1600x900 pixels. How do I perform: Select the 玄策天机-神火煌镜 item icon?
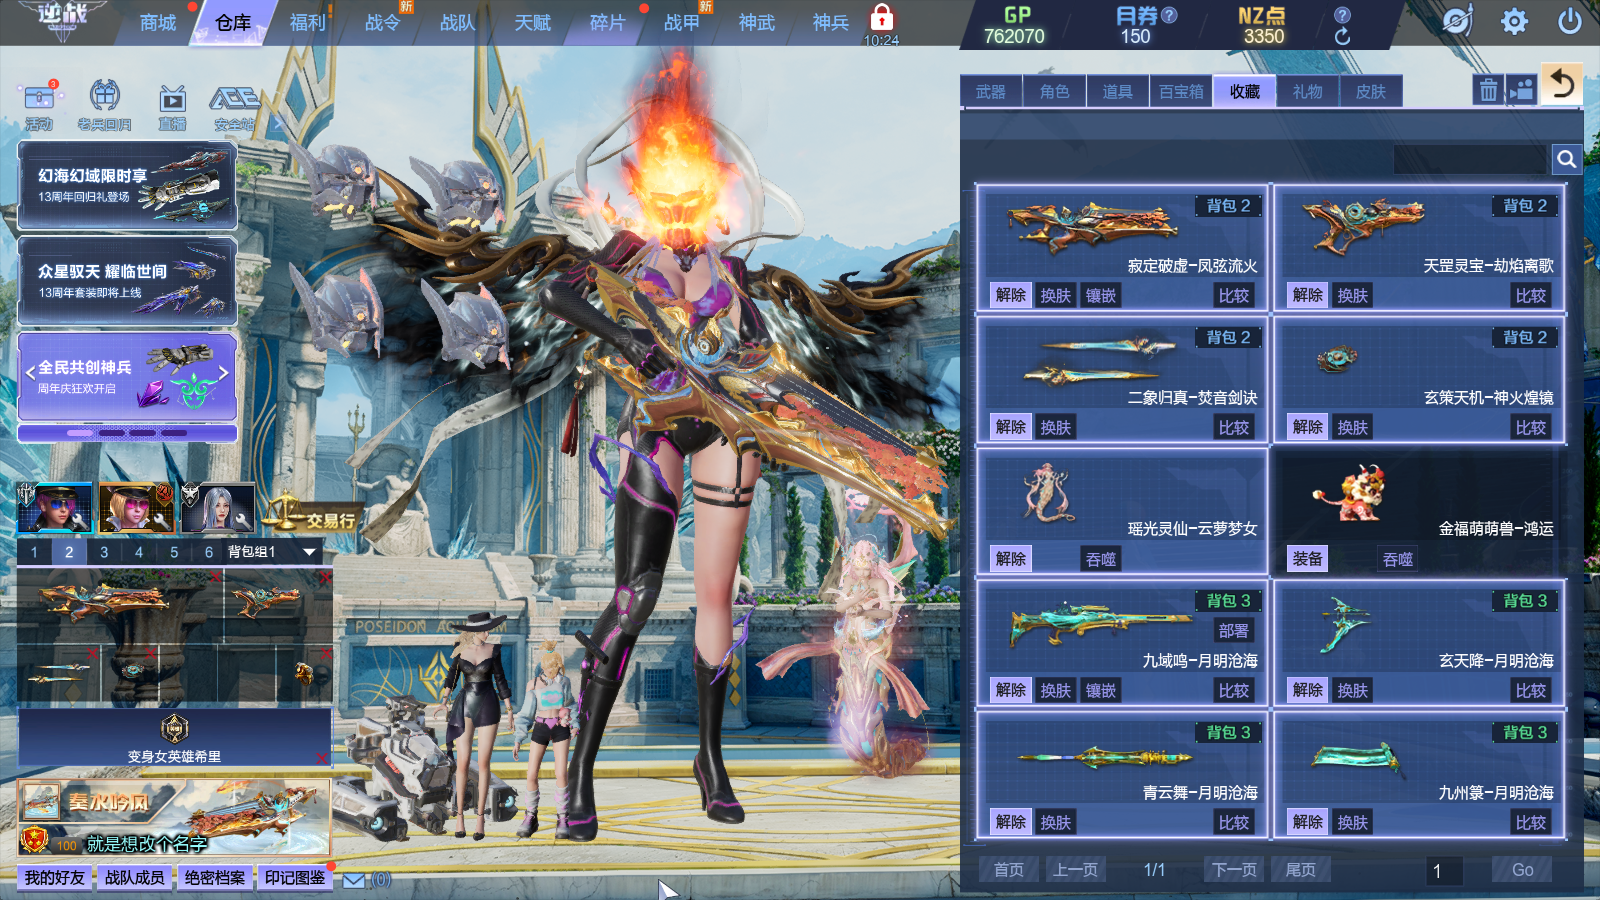pyautogui.click(x=1336, y=358)
